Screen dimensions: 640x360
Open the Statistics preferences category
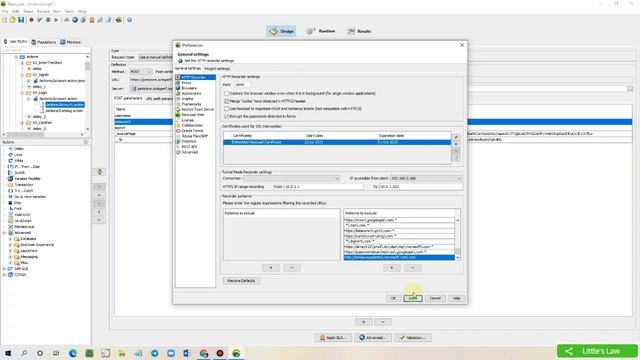[x=189, y=141]
